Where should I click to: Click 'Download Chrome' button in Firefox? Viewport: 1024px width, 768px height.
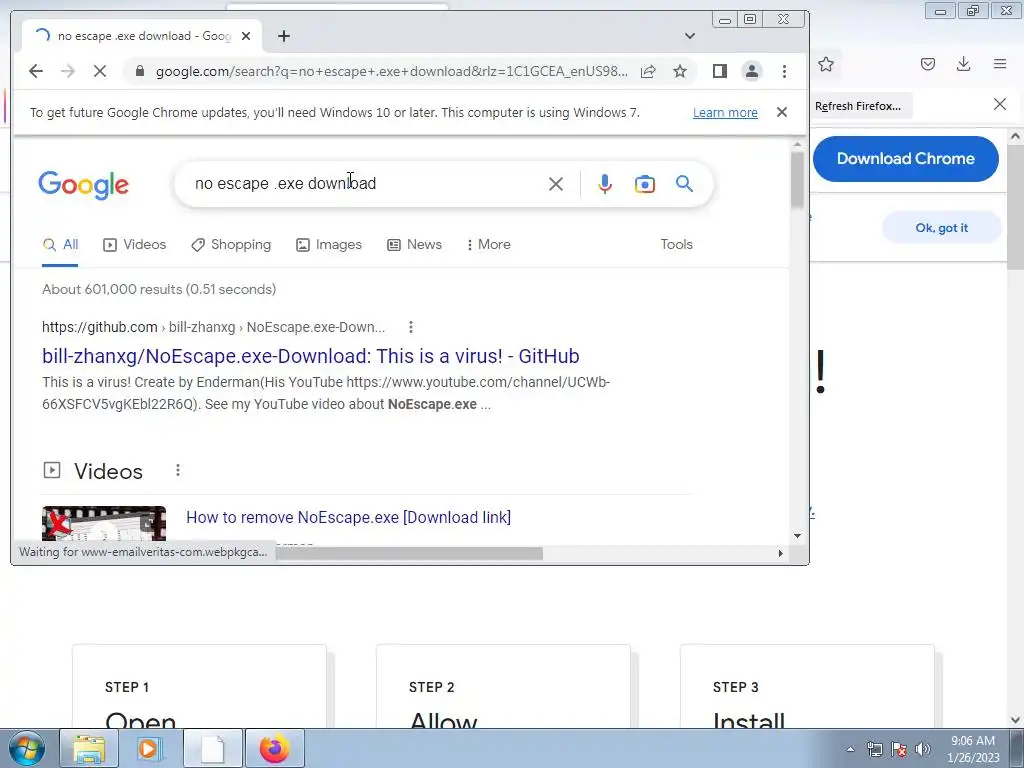tap(905, 159)
